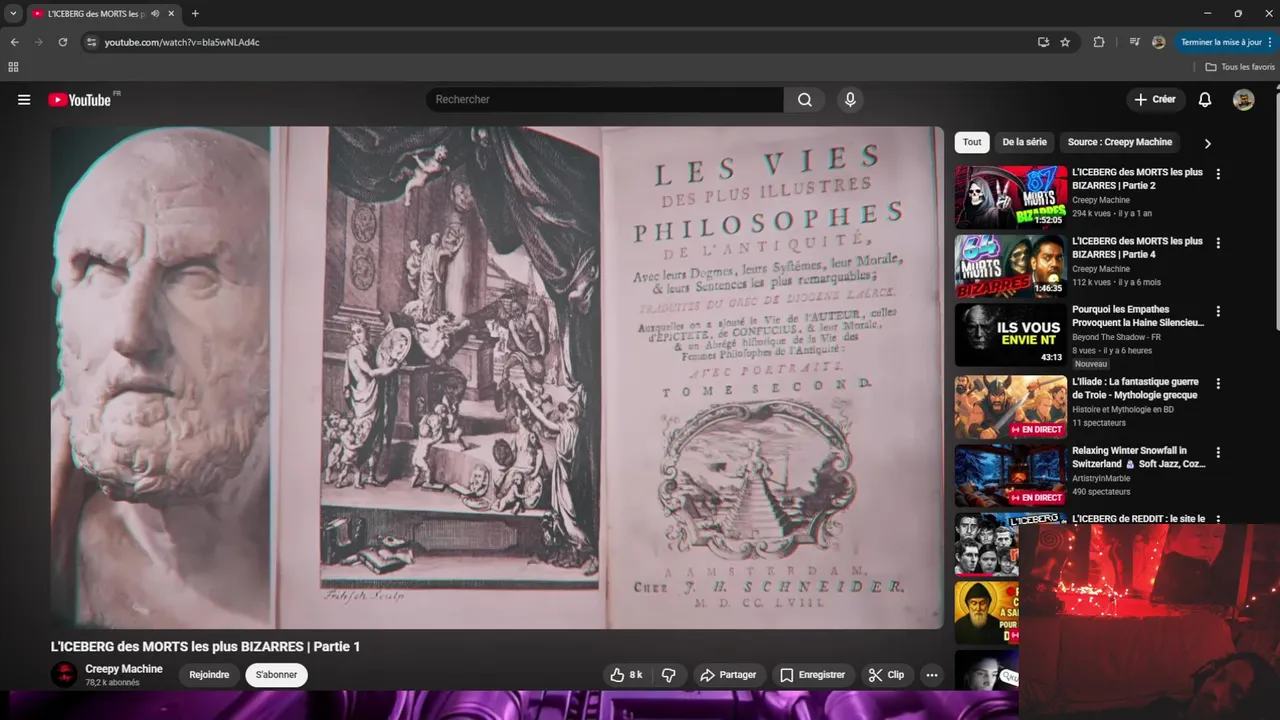Screen dimensions: 1280x720
Task: View site information icon in address bar
Action: [x=91, y=42]
